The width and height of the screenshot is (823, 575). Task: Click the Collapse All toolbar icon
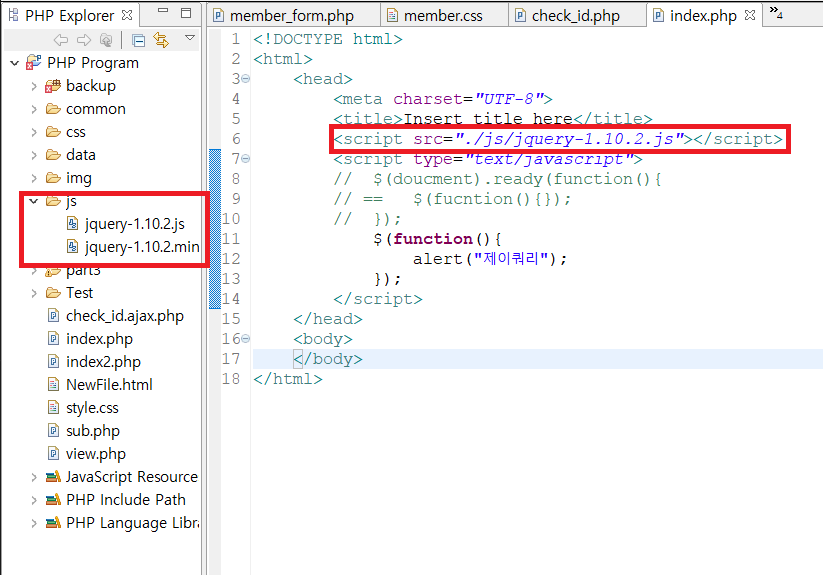[139, 40]
